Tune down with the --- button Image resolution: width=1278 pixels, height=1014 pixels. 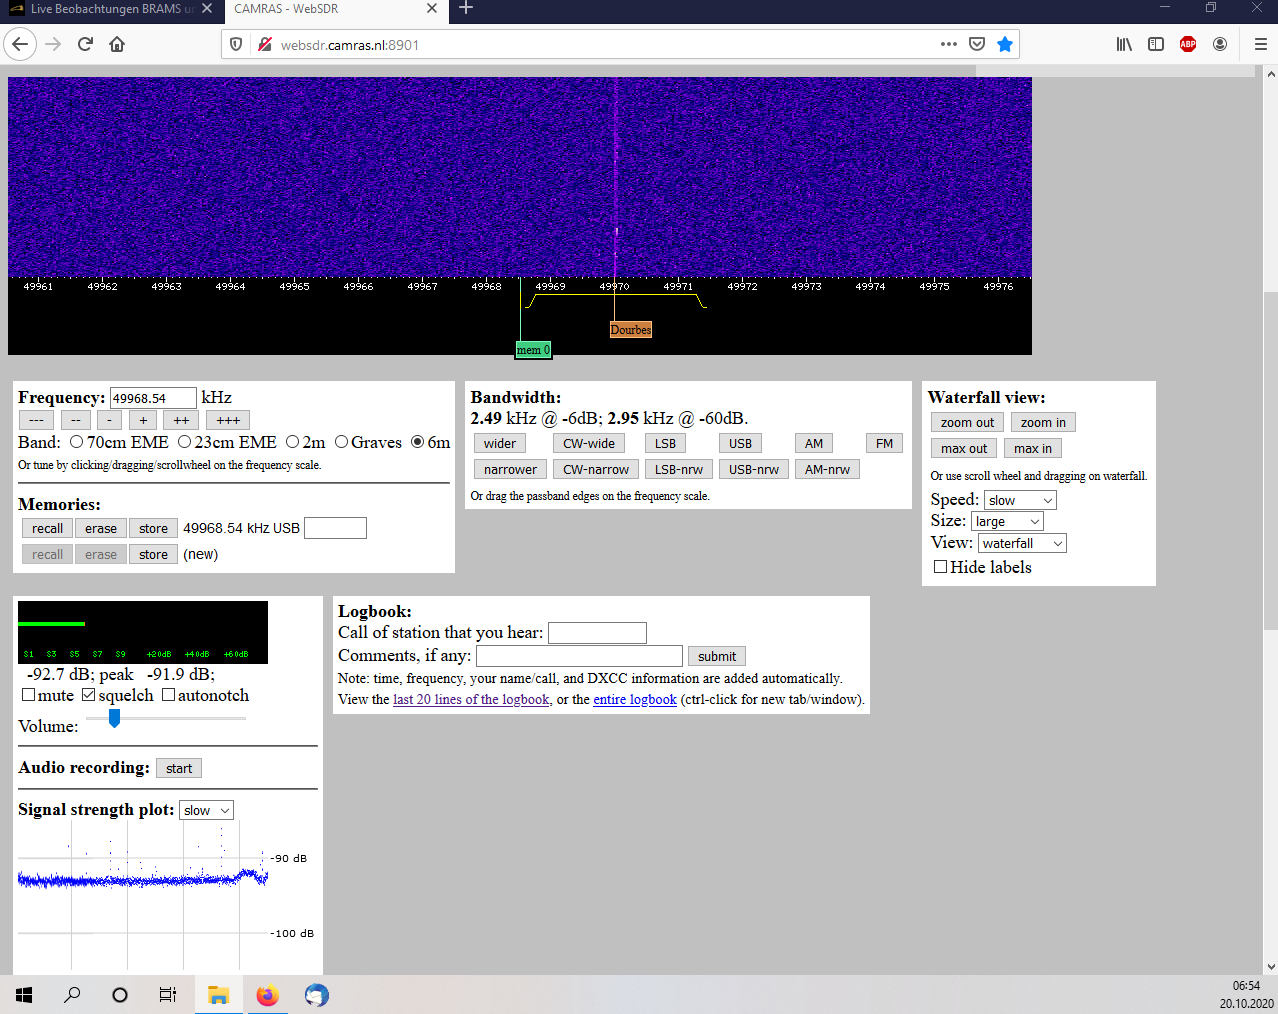36,420
